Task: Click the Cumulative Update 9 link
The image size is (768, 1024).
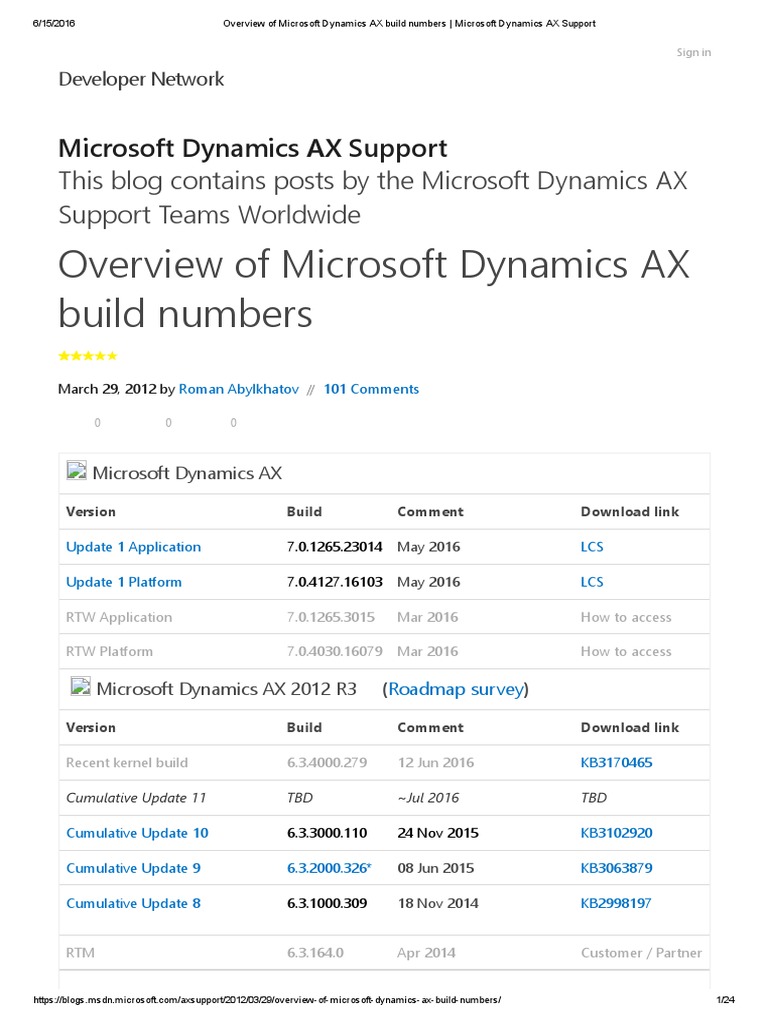Action: coord(133,868)
